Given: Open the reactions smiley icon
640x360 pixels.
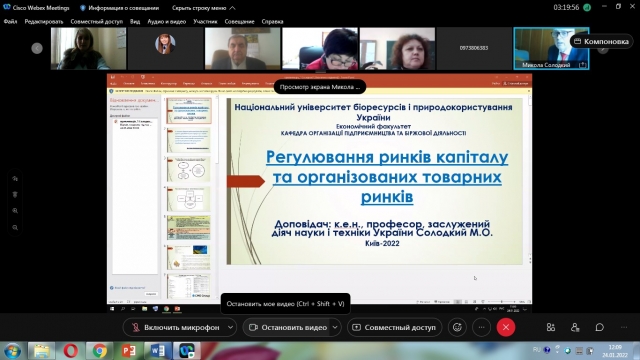Looking at the screenshot, I should pos(457,327).
